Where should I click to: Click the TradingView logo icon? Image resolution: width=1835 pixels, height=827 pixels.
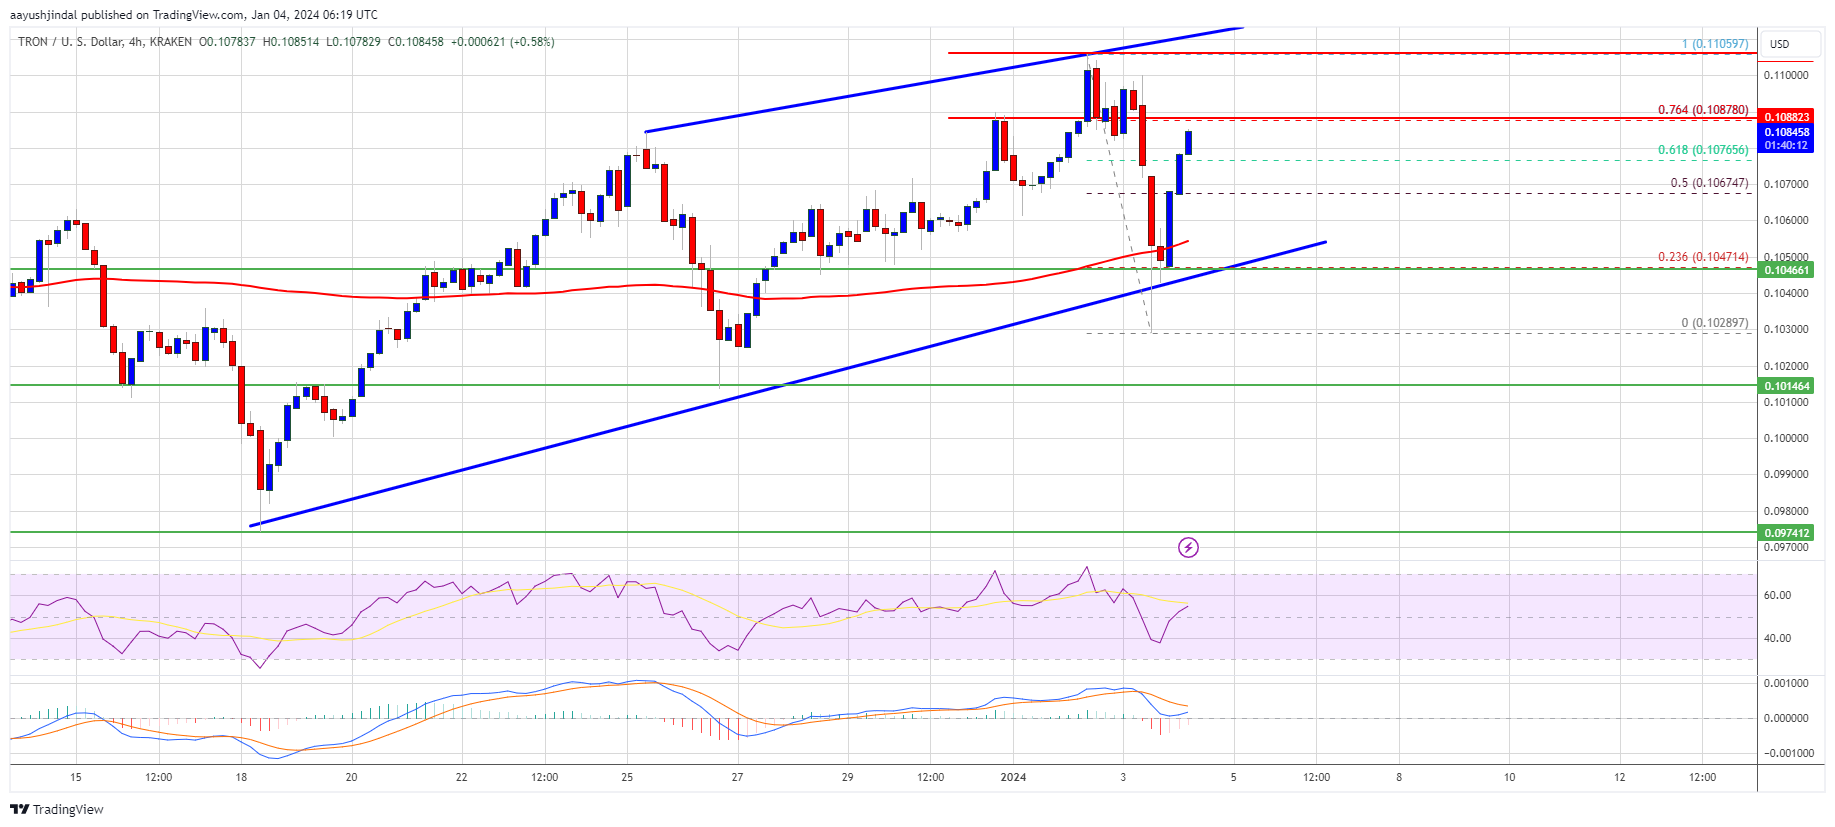coord(21,809)
